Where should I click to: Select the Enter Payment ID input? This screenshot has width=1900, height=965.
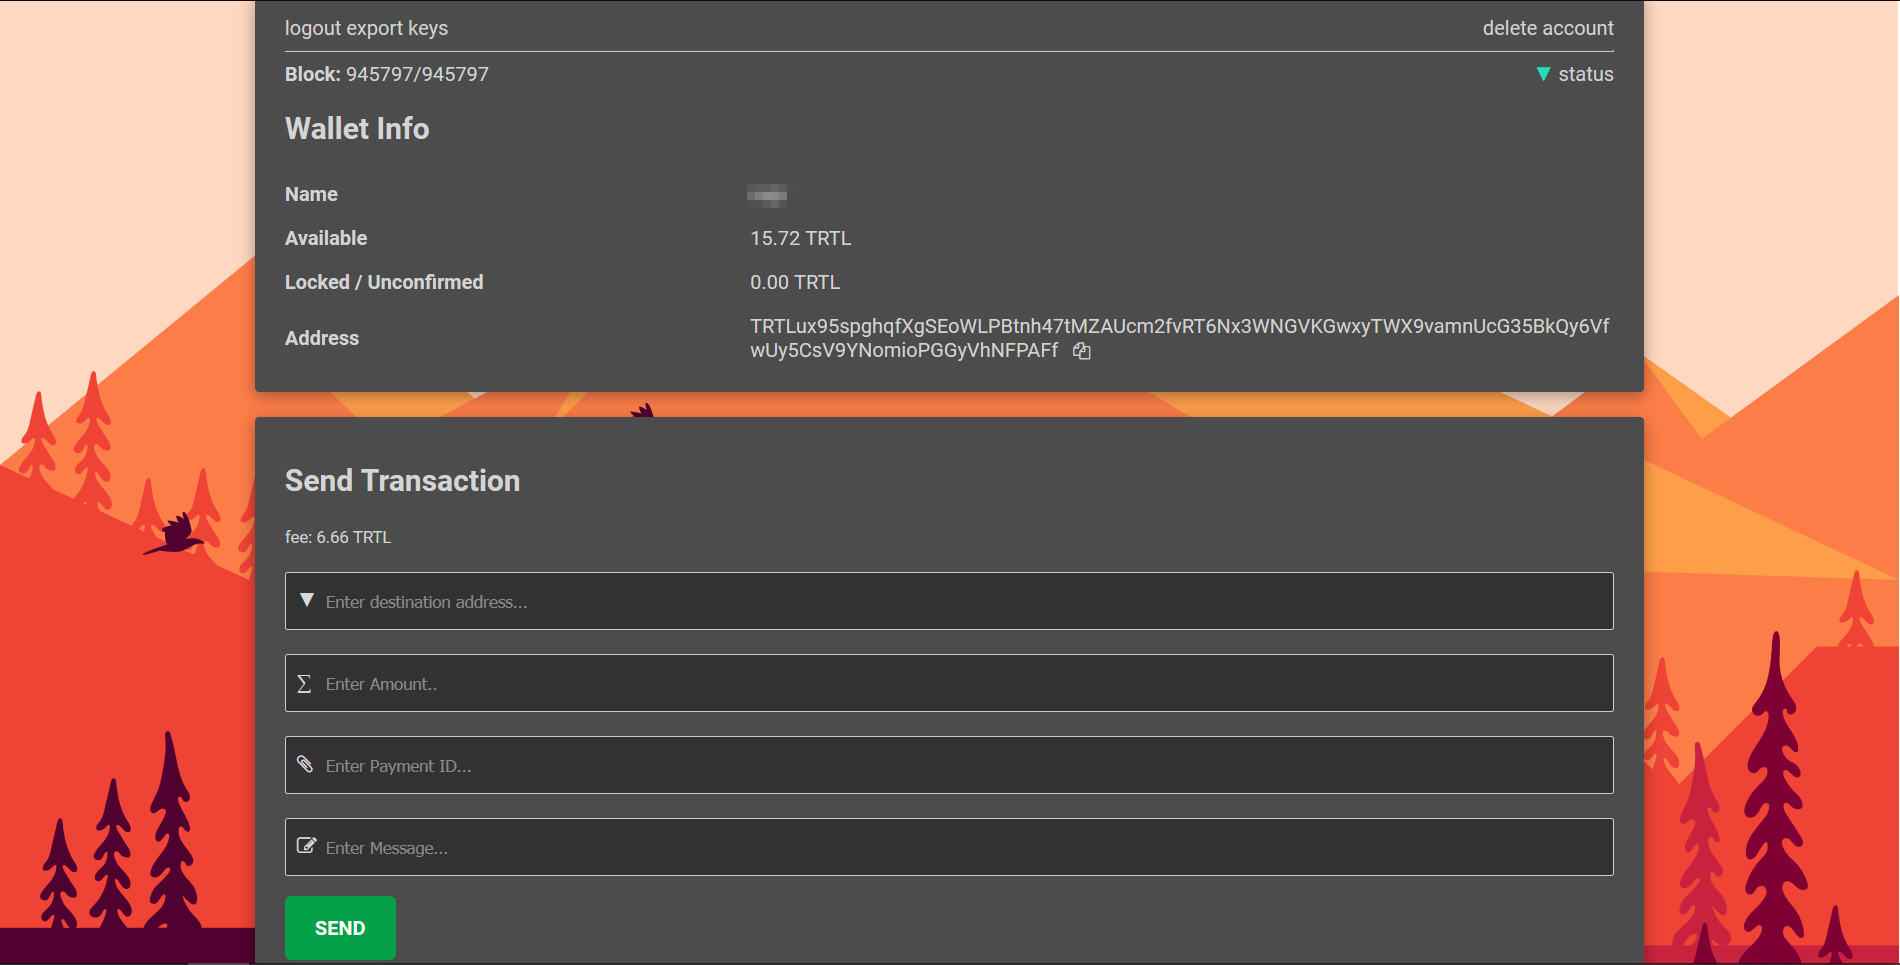coord(960,766)
